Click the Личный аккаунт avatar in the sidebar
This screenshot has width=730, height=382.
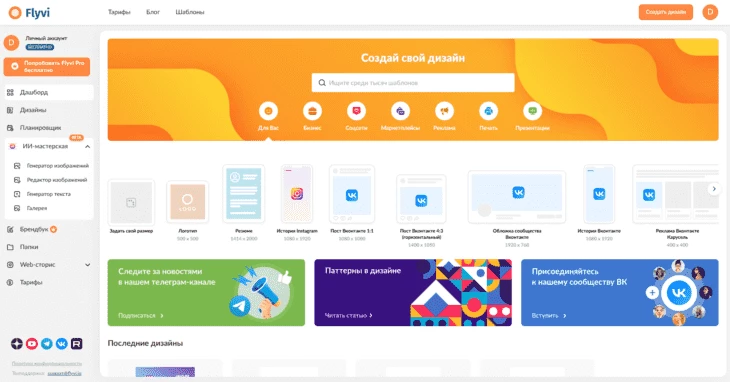click(11, 43)
